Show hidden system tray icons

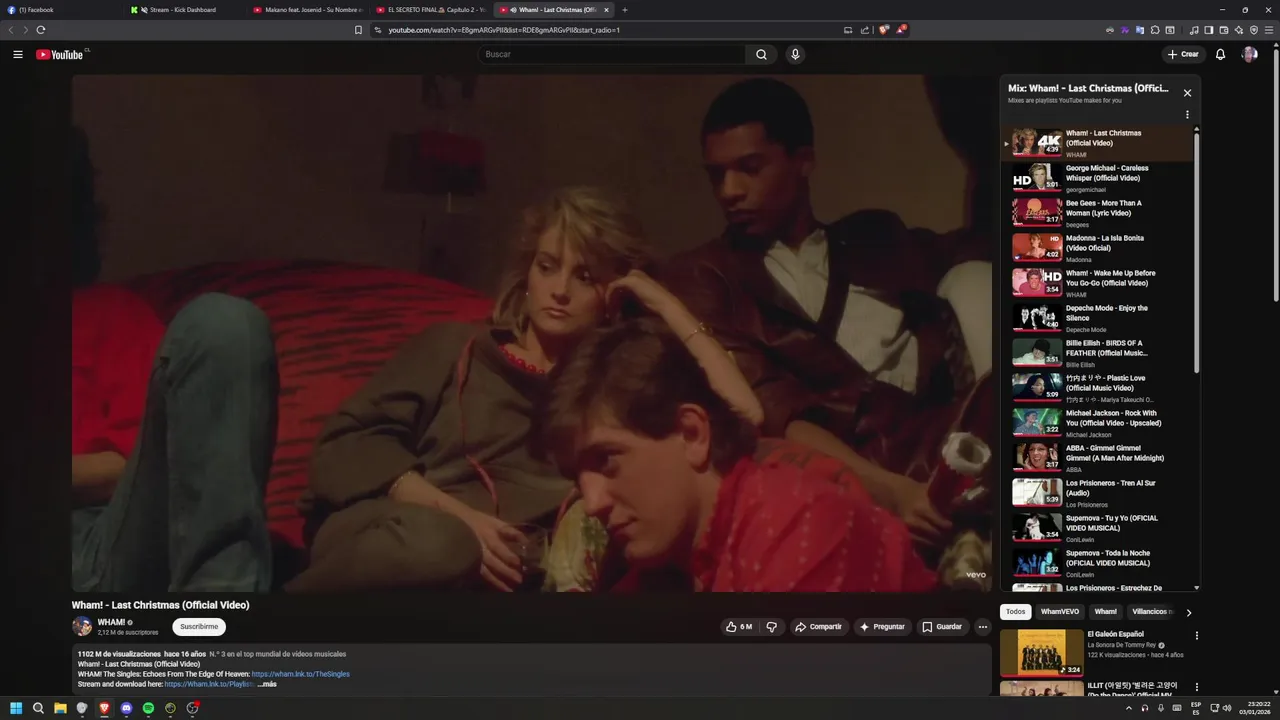1129,708
